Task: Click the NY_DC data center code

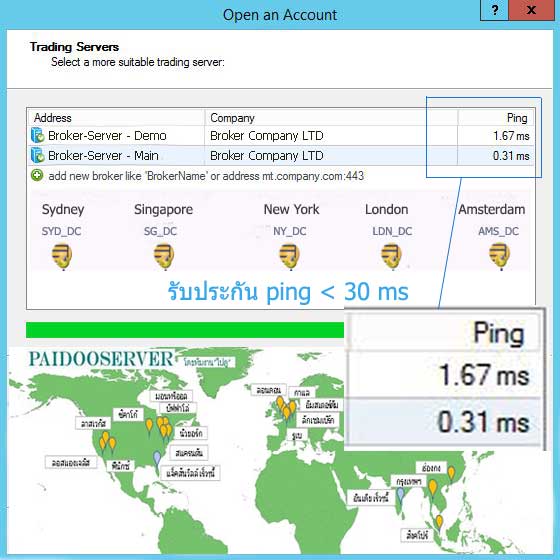Action: [290, 231]
